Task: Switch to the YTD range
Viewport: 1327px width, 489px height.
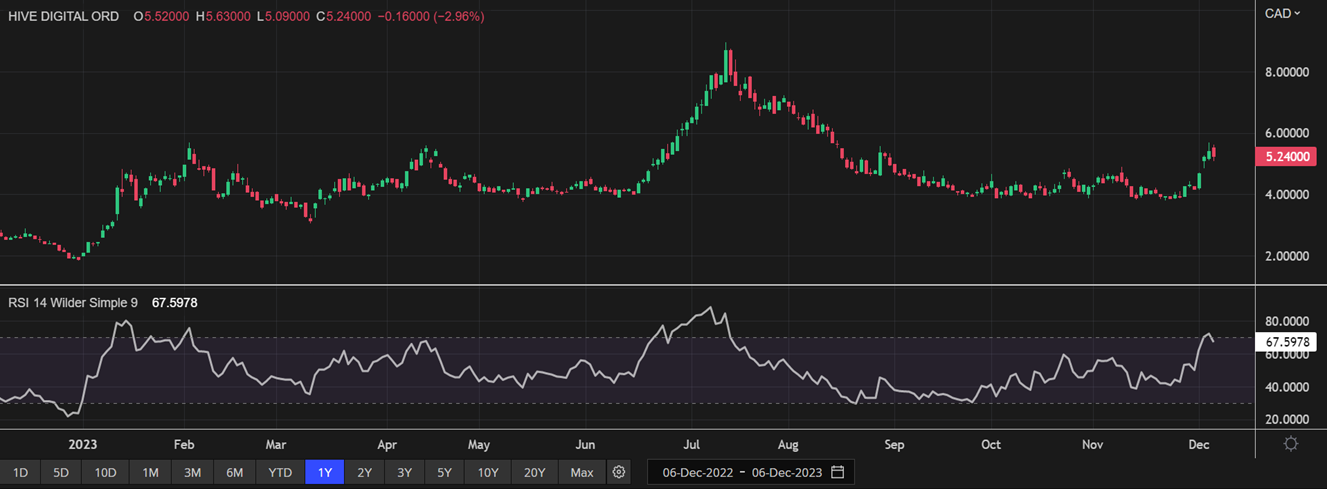Action: (x=280, y=472)
